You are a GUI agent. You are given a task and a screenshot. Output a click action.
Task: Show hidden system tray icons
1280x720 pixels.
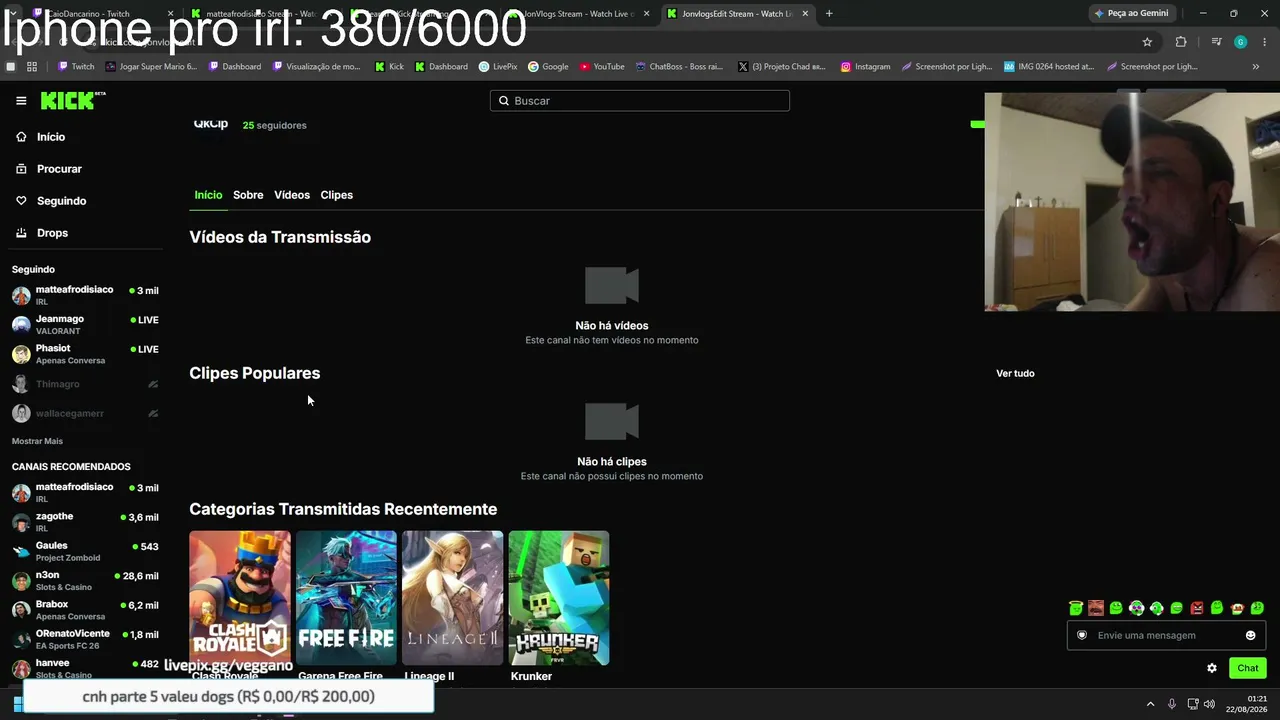(x=1150, y=704)
